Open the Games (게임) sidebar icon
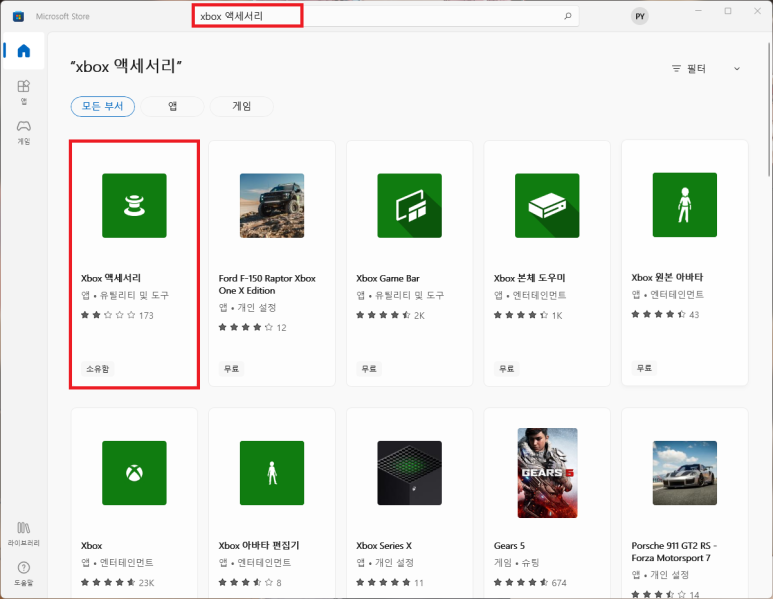The width and height of the screenshot is (773, 599). (x=24, y=132)
